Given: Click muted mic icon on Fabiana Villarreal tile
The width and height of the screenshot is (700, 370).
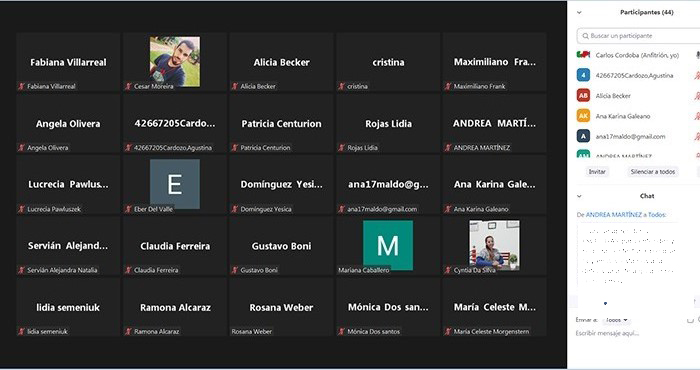Looking at the screenshot, I should [21, 86].
